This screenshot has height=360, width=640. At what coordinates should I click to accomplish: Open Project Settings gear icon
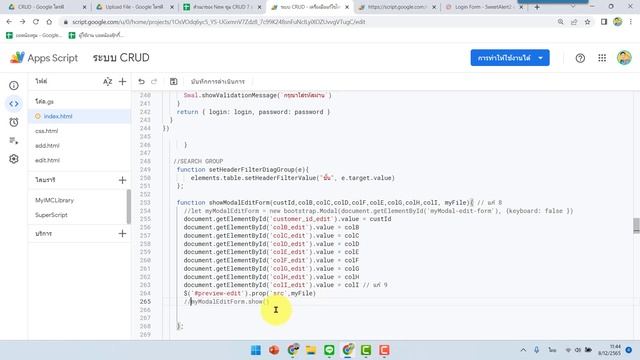[14, 159]
